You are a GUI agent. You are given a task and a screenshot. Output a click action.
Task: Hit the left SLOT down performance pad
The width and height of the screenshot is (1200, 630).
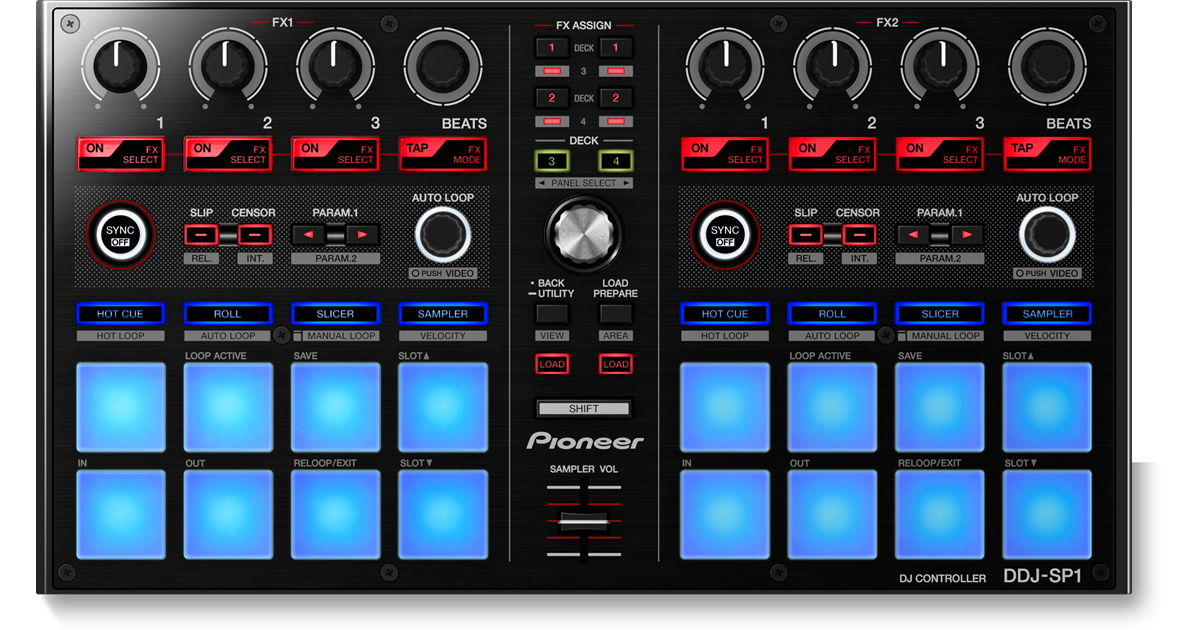click(443, 514)
